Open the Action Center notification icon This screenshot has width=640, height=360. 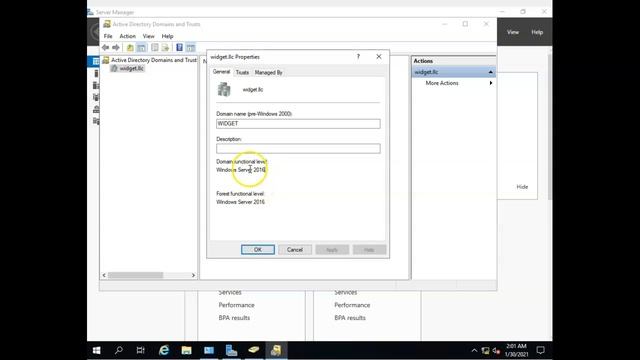click(540, 350)
